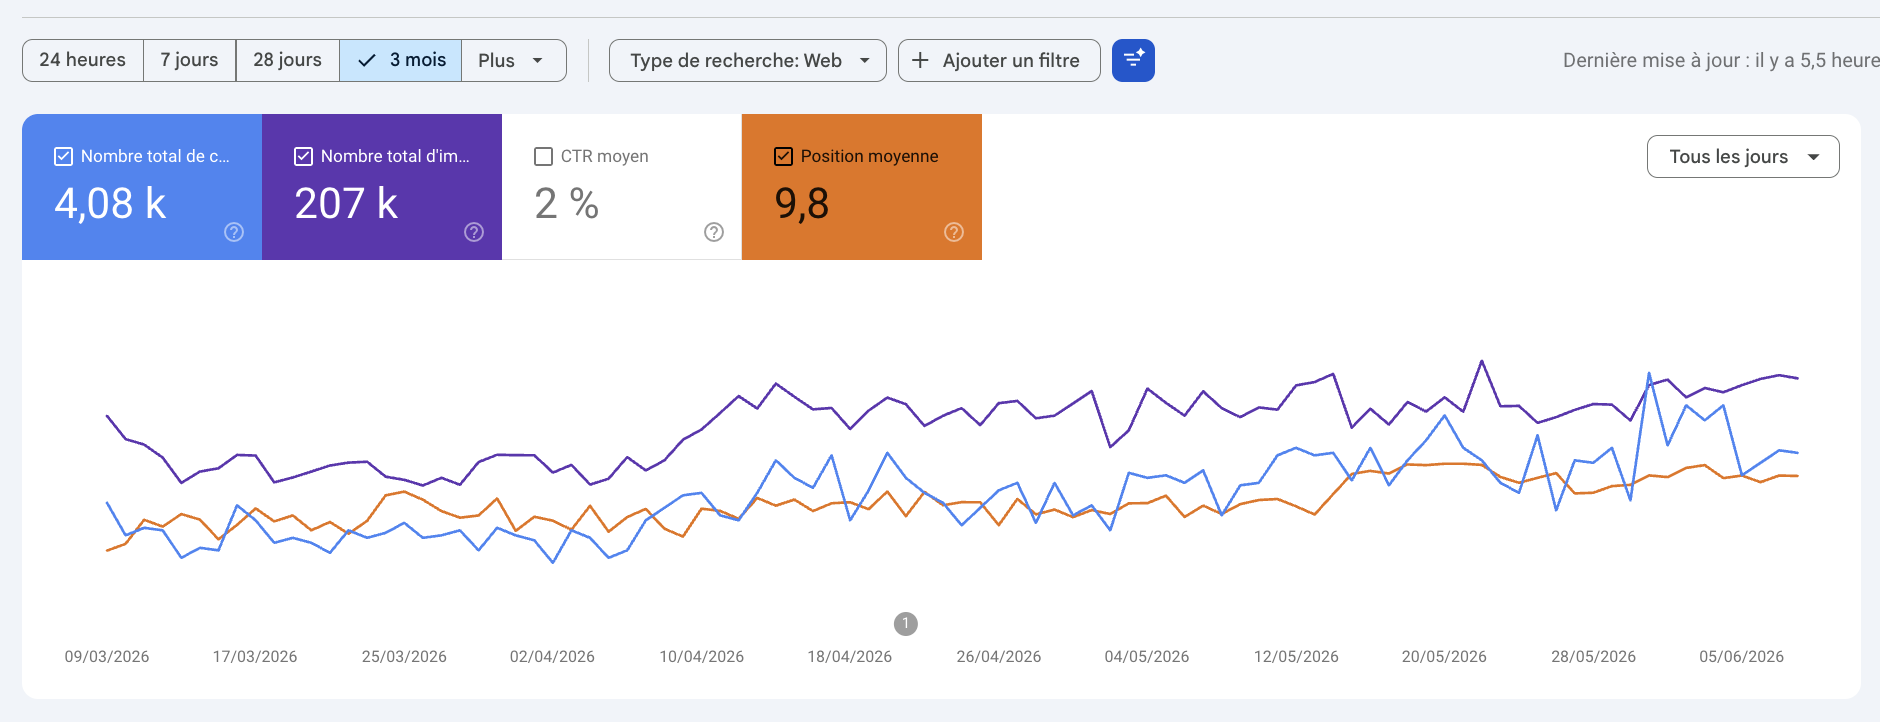Open help icon on Position moyenne card

pyautogui.click(x=954, y=232)
